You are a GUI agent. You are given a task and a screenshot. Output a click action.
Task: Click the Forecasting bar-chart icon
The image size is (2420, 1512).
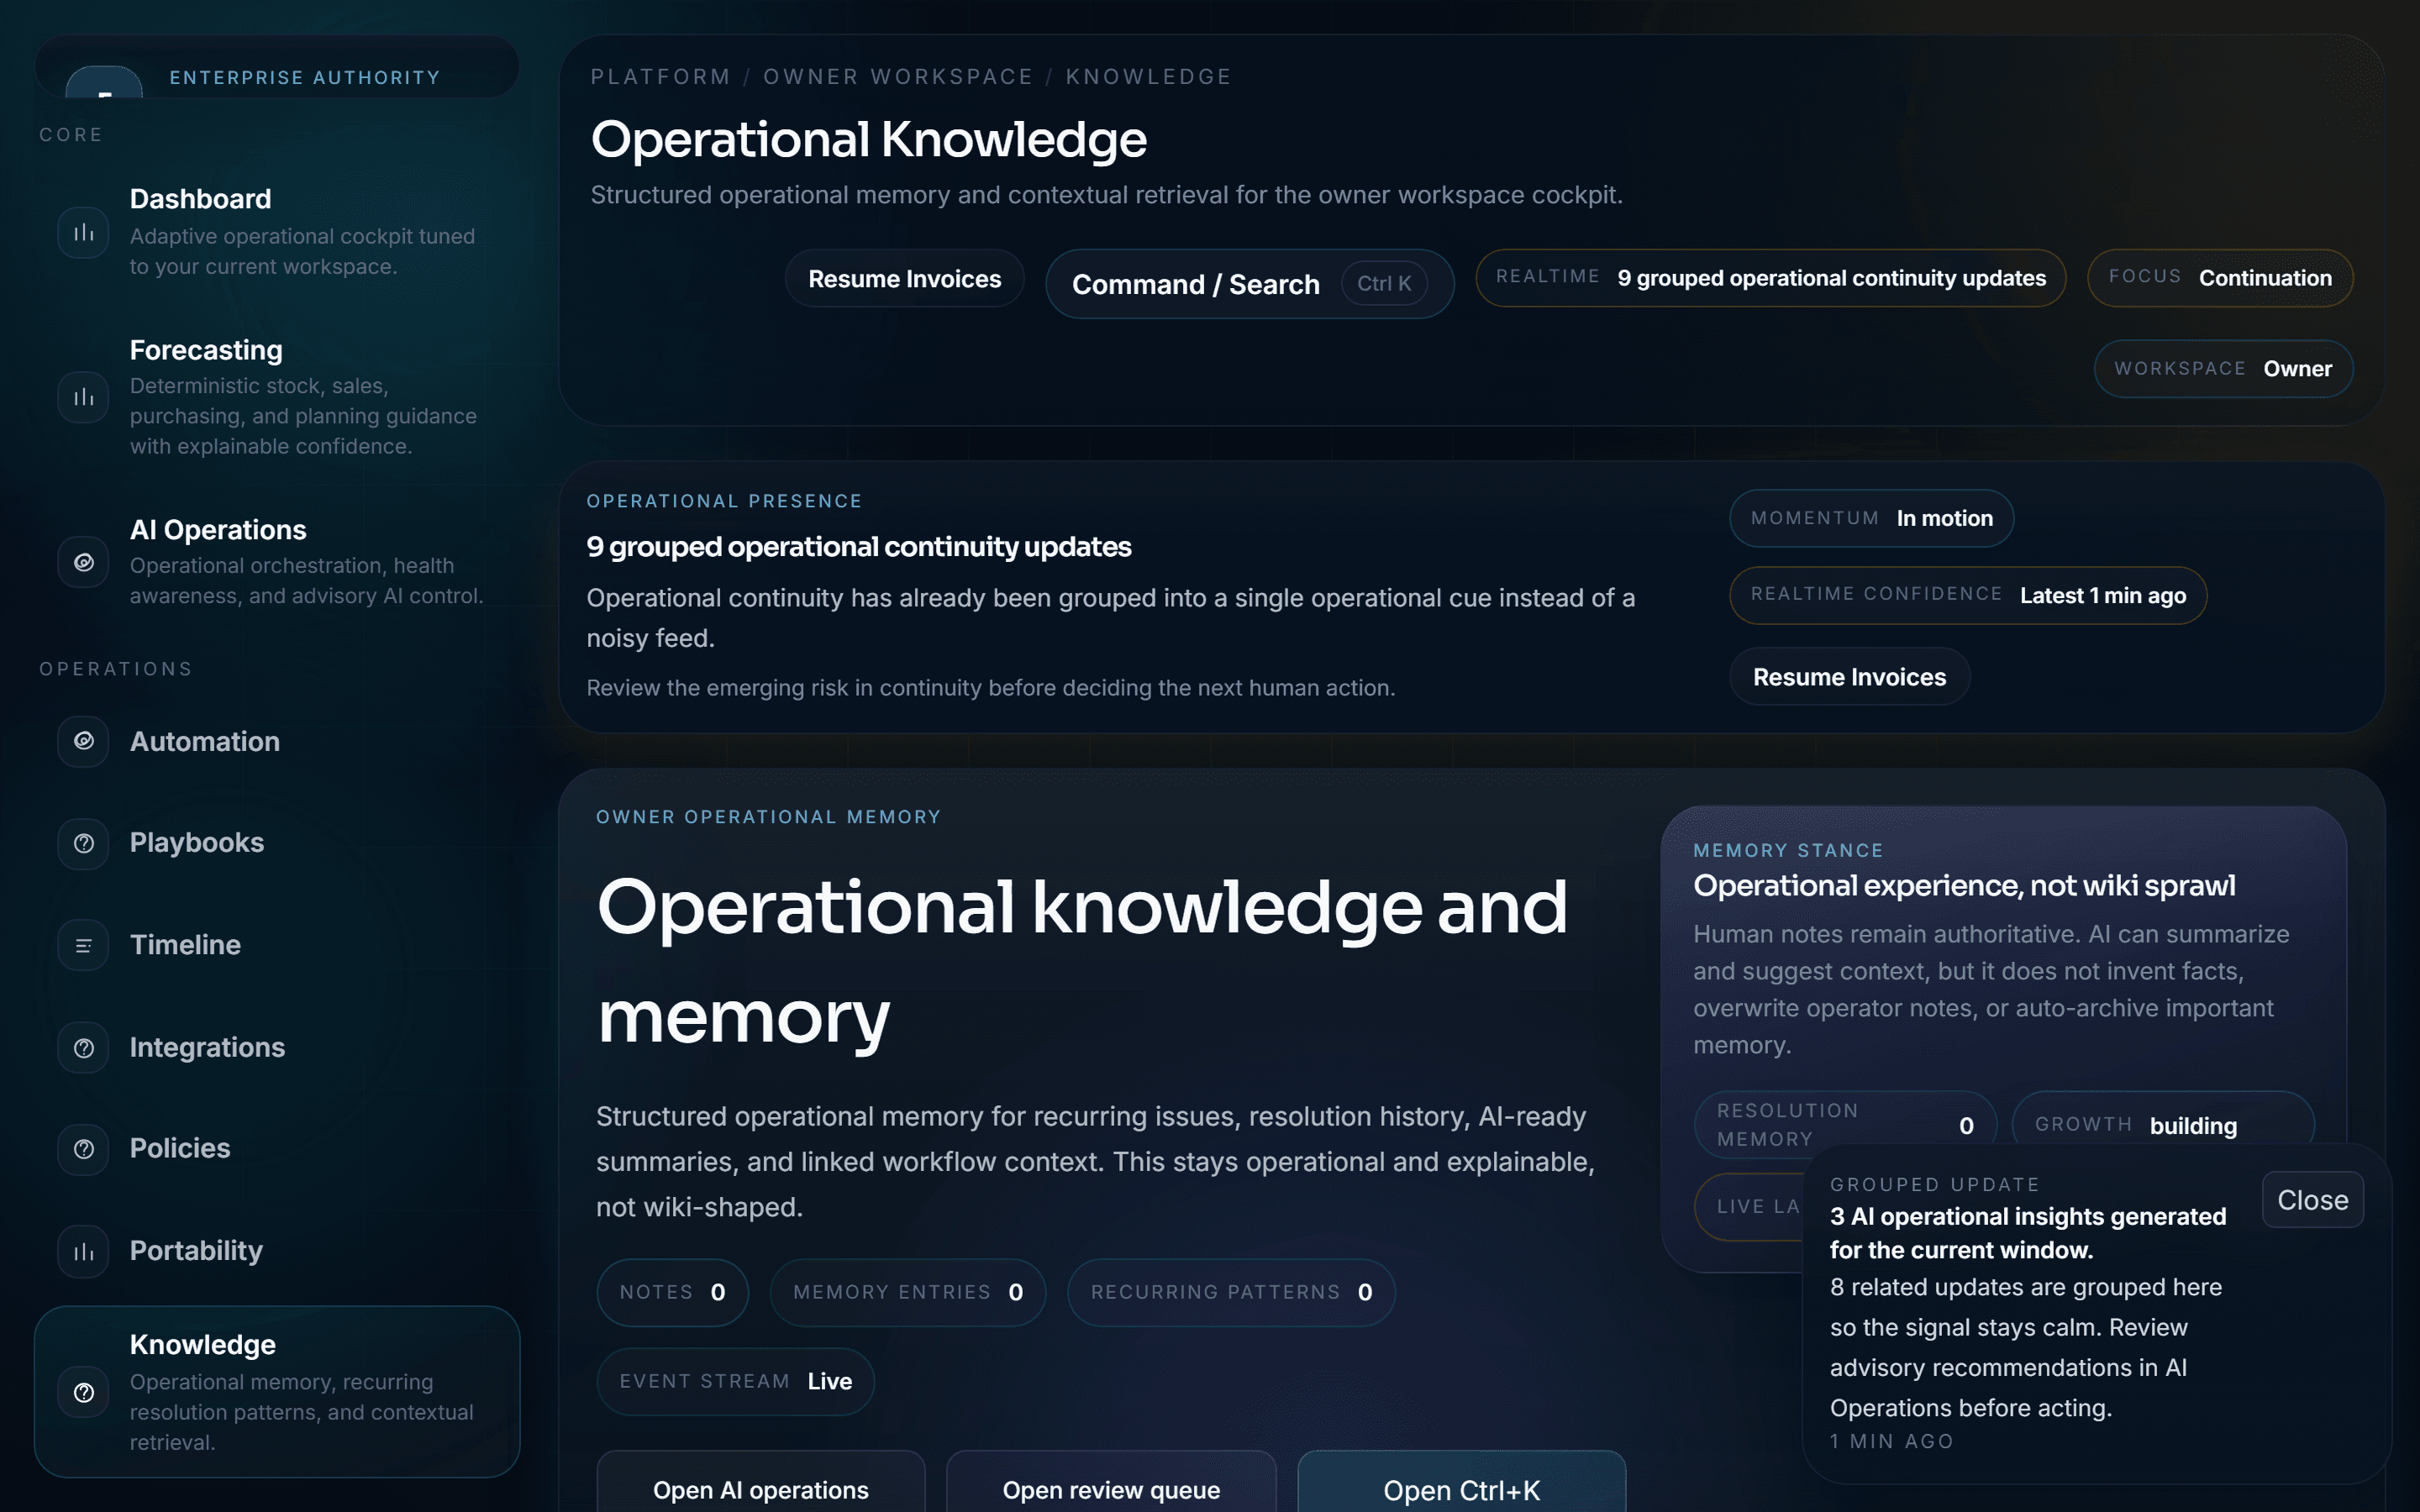click(83, 397)
